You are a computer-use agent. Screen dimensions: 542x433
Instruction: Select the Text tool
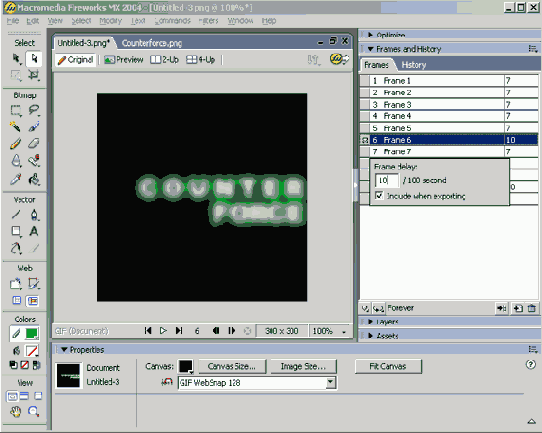point(34,231)
